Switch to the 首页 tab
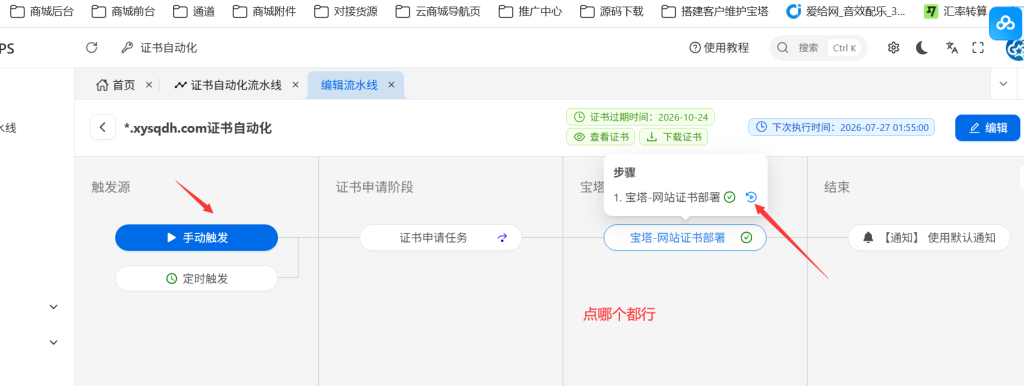Screen dimensions: 1024x386 (116, 85)
